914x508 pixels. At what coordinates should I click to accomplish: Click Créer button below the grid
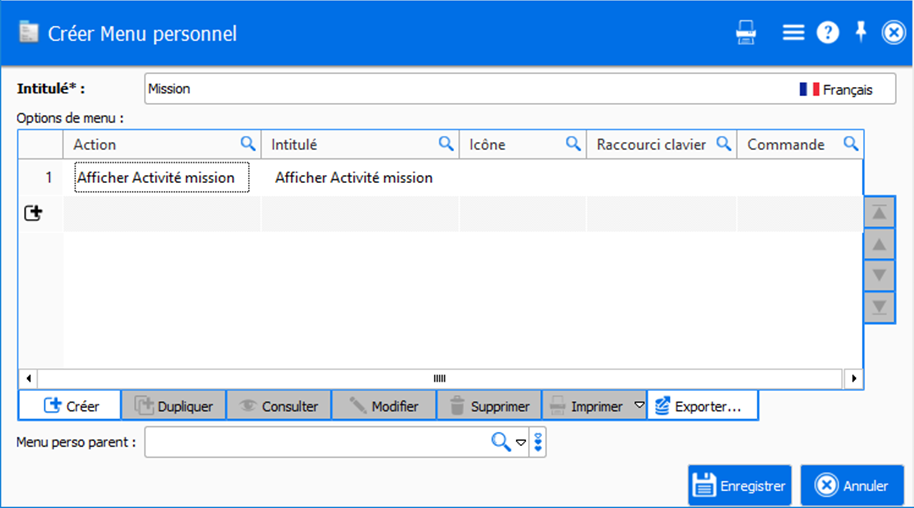pos(70,406)
